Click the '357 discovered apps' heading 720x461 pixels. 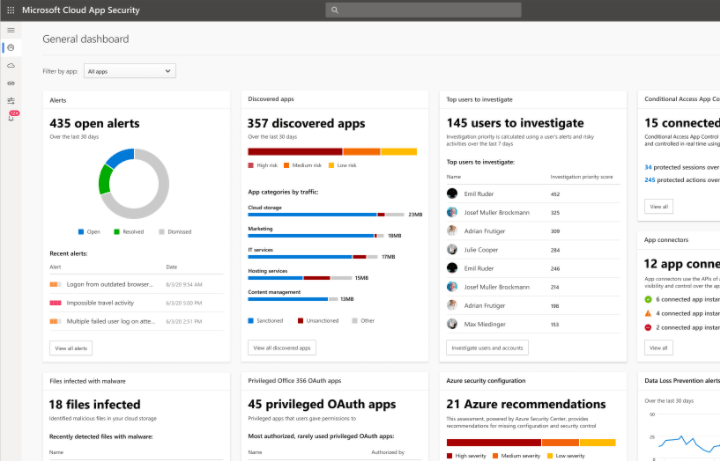click(x=306, y=124)
